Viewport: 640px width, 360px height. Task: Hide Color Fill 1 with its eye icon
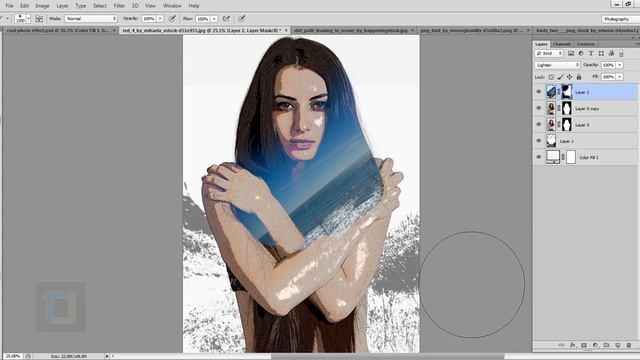pos(538,157)
